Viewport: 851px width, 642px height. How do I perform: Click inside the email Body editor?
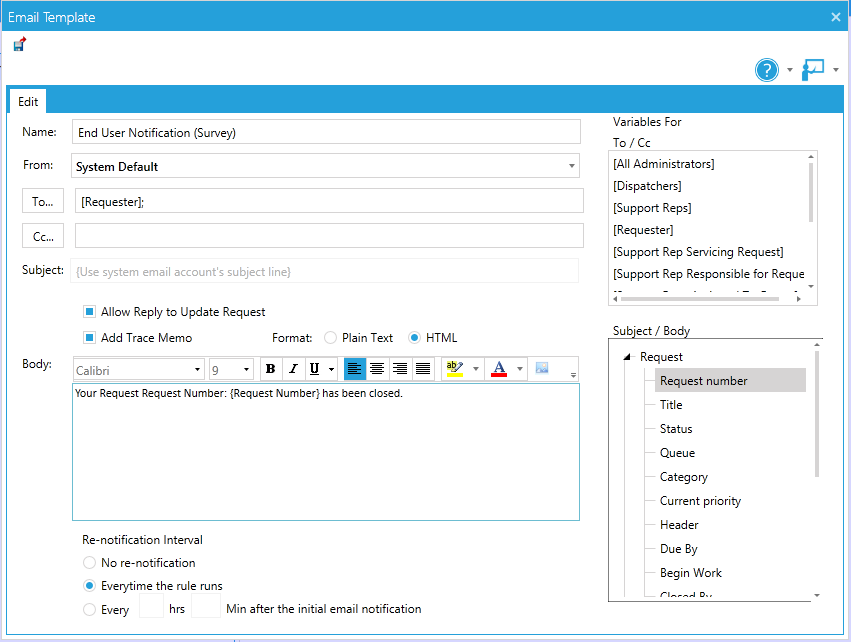(326, 452)
